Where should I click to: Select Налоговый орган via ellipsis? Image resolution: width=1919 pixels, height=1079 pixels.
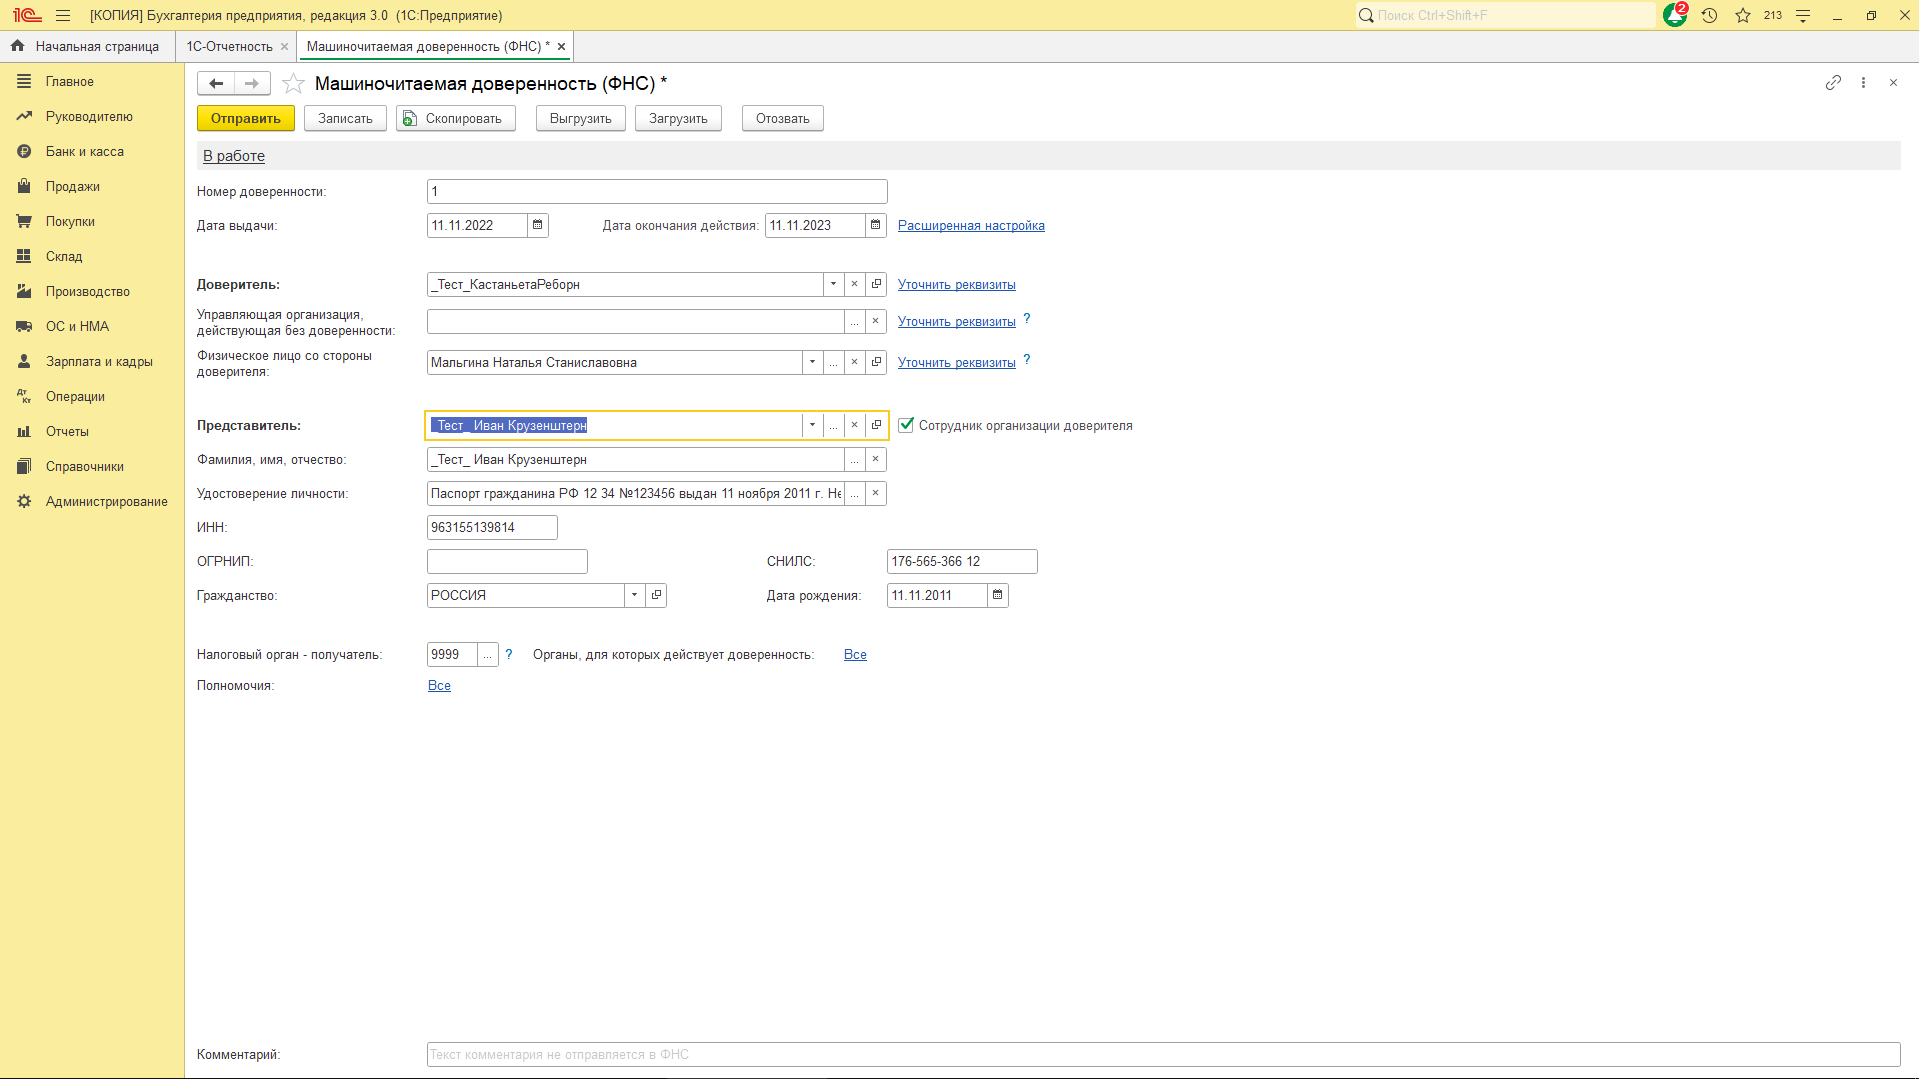click(487, 654)
